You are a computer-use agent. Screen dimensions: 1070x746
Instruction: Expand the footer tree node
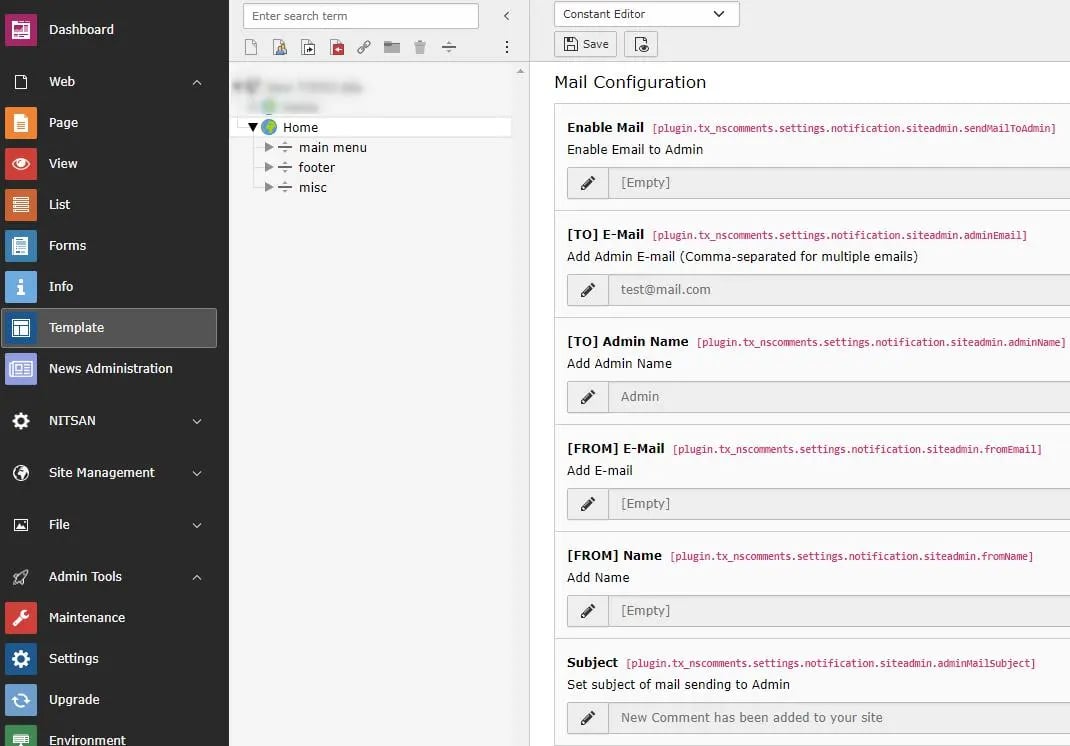(269, 167)
